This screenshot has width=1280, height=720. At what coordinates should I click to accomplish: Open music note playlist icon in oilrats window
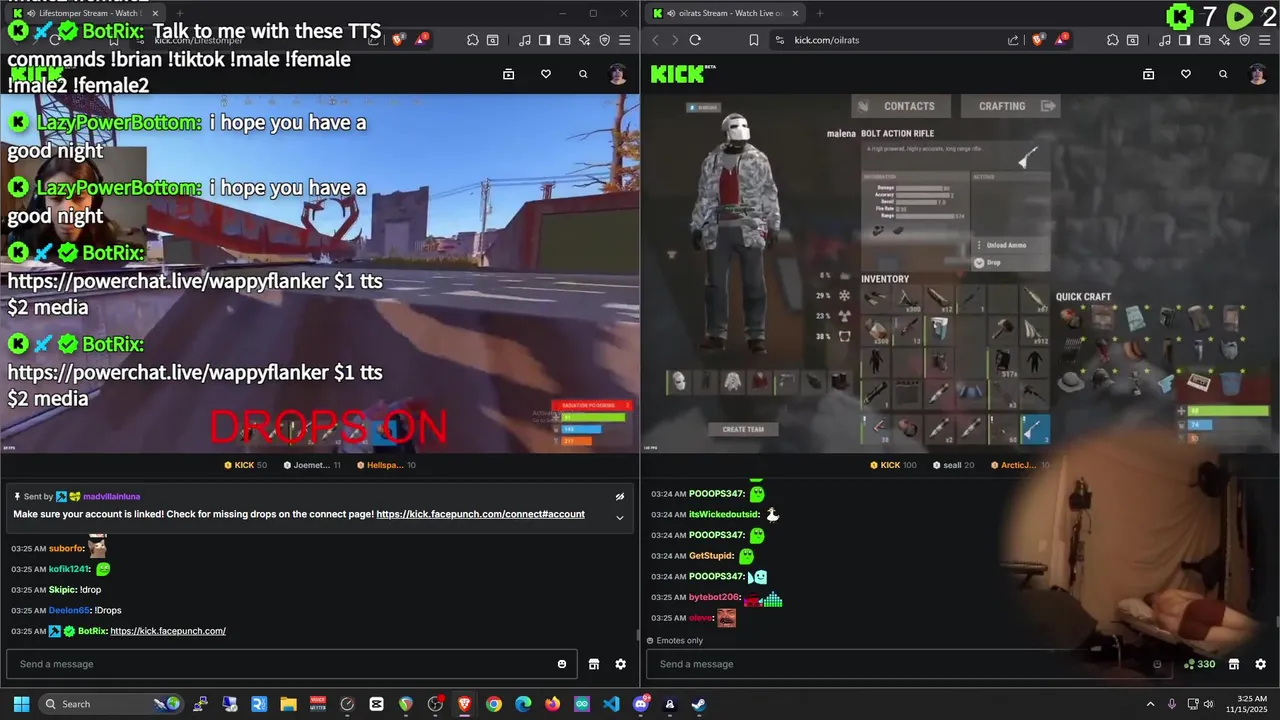pos(1165,40)
